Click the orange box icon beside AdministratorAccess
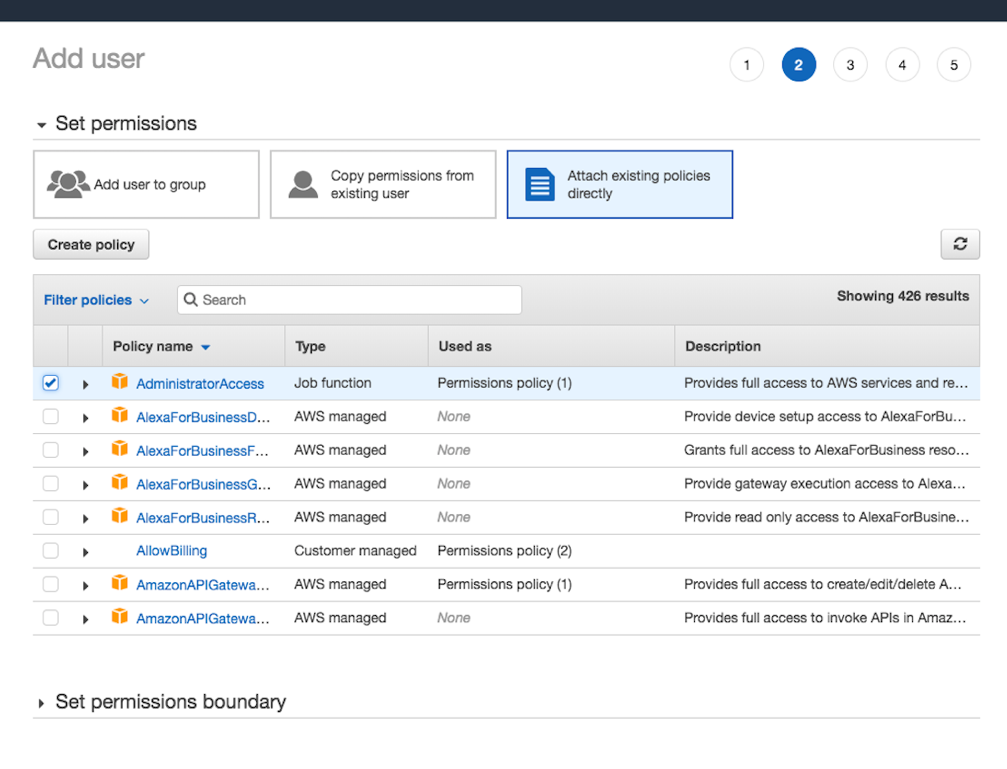Screen dimensions: 1007x769 pyautogui.click(x=119, y=382)
